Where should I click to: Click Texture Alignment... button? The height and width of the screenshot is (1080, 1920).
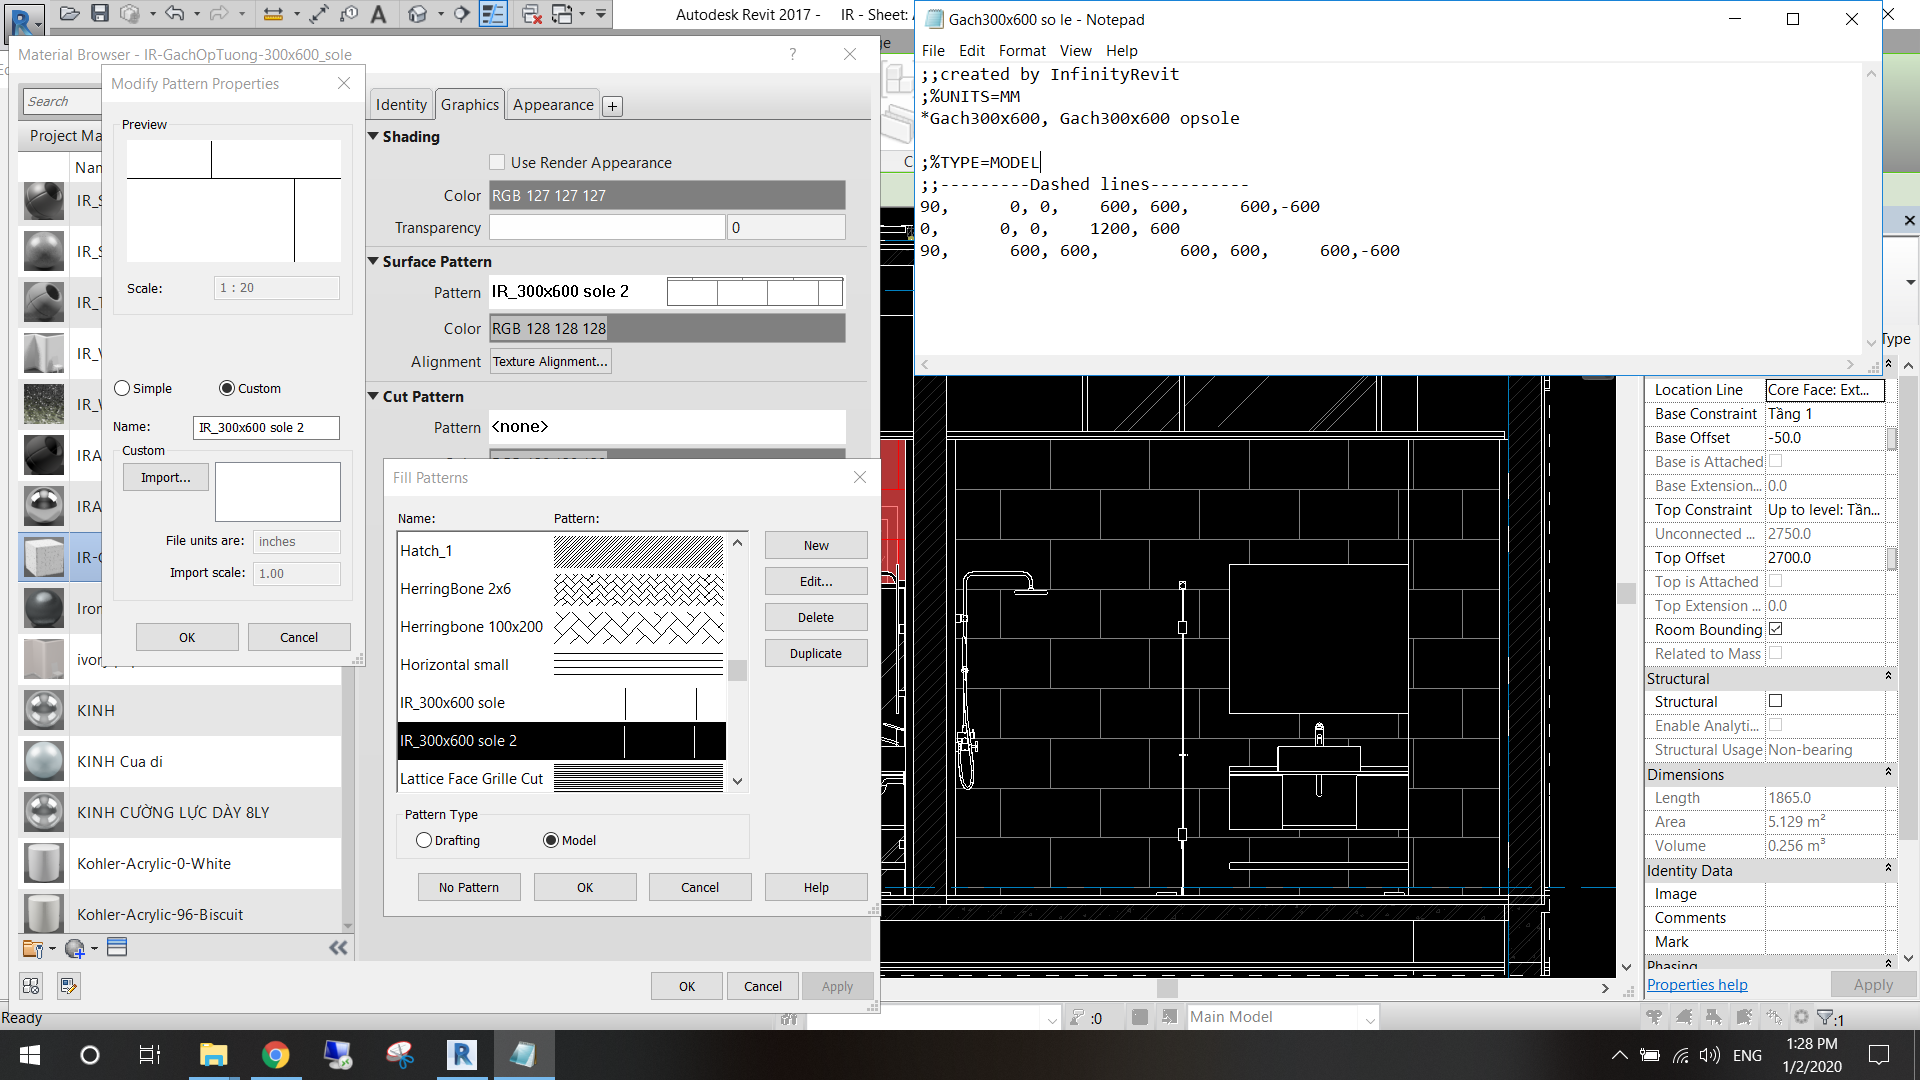coord(550,362)
